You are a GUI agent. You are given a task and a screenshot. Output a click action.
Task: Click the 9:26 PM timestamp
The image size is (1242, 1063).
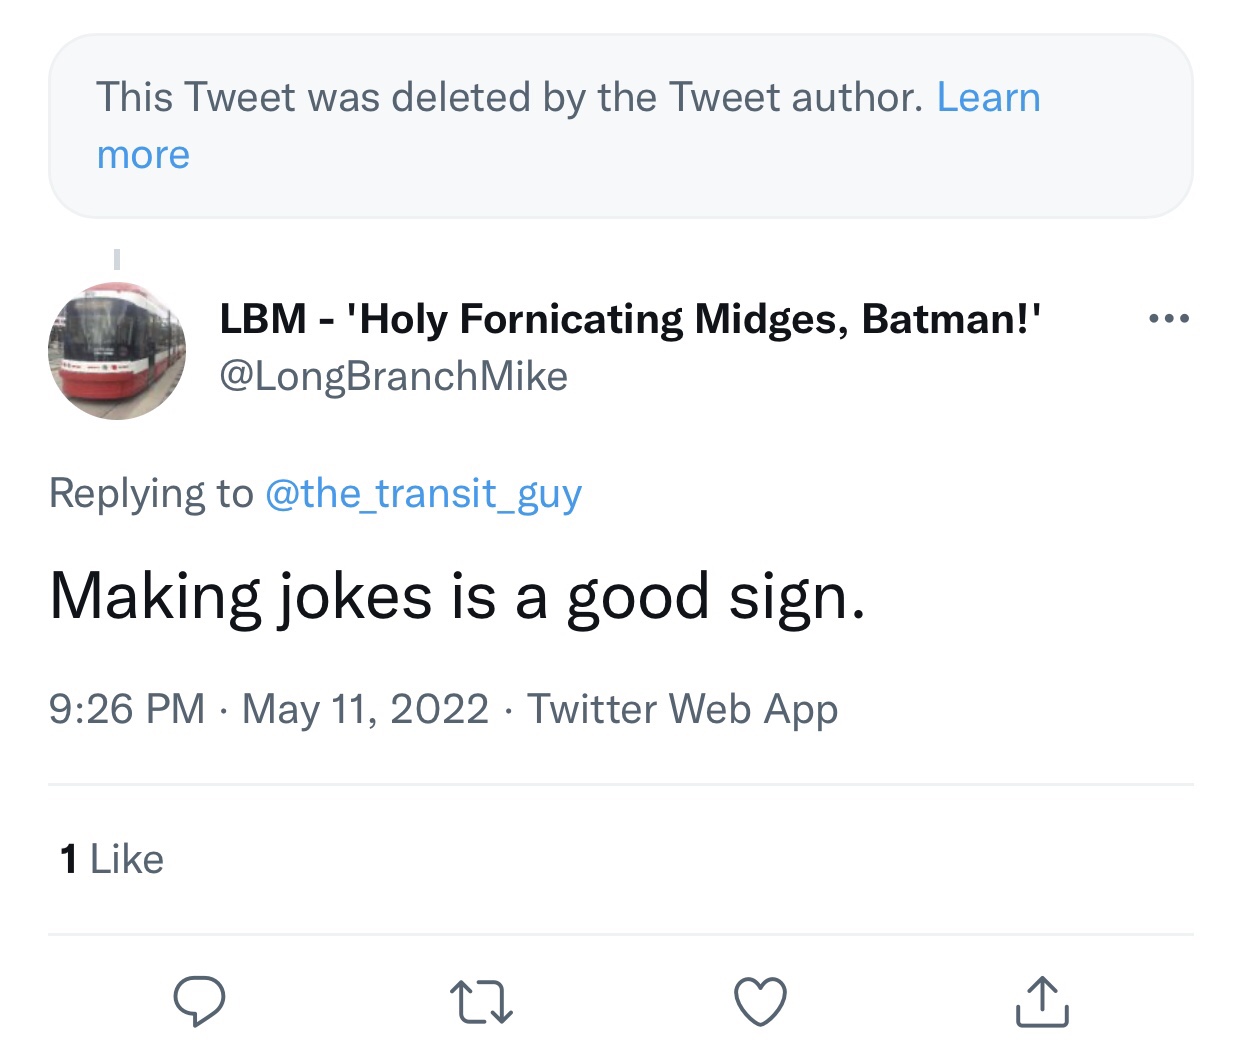126,709
